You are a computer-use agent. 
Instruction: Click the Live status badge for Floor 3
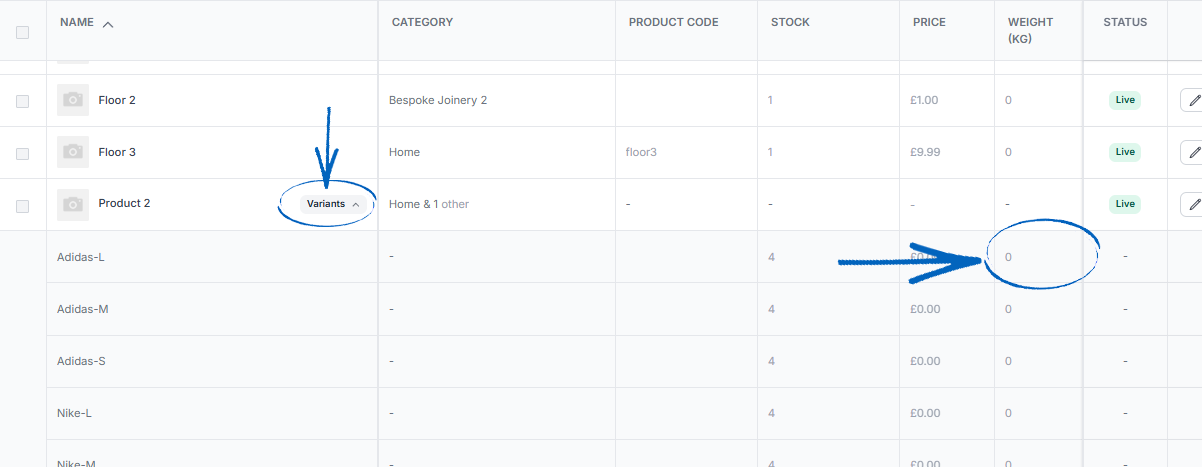[x=1125, y=152]
